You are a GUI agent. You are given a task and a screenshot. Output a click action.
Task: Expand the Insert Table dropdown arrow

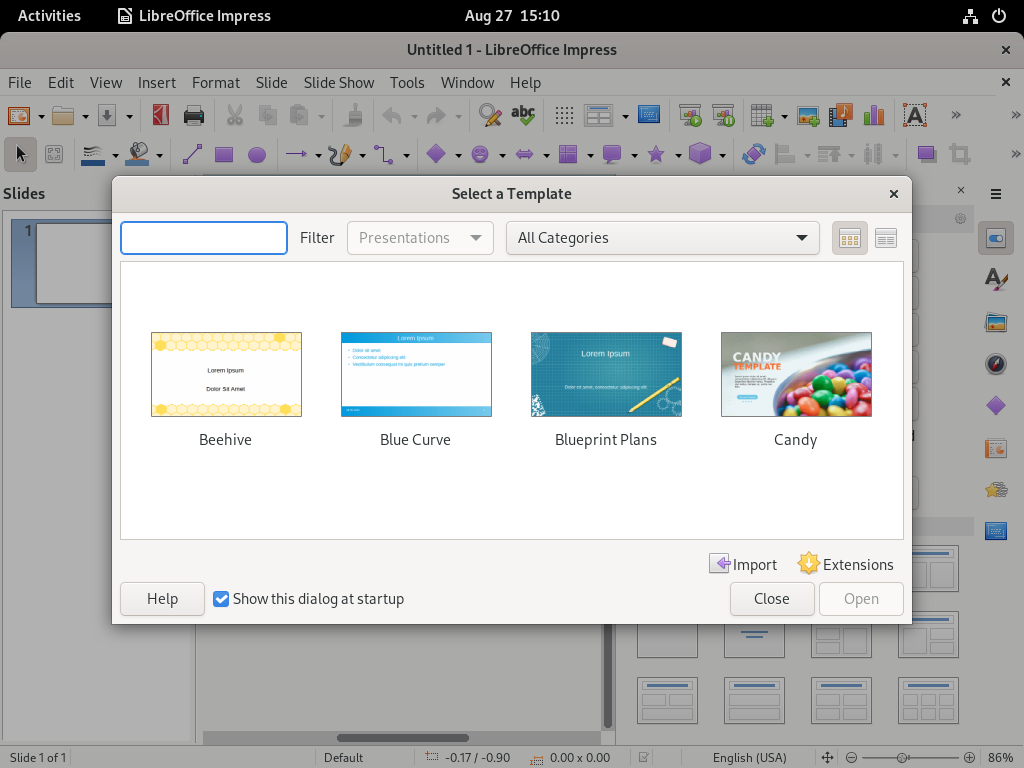tap(784, 117)
